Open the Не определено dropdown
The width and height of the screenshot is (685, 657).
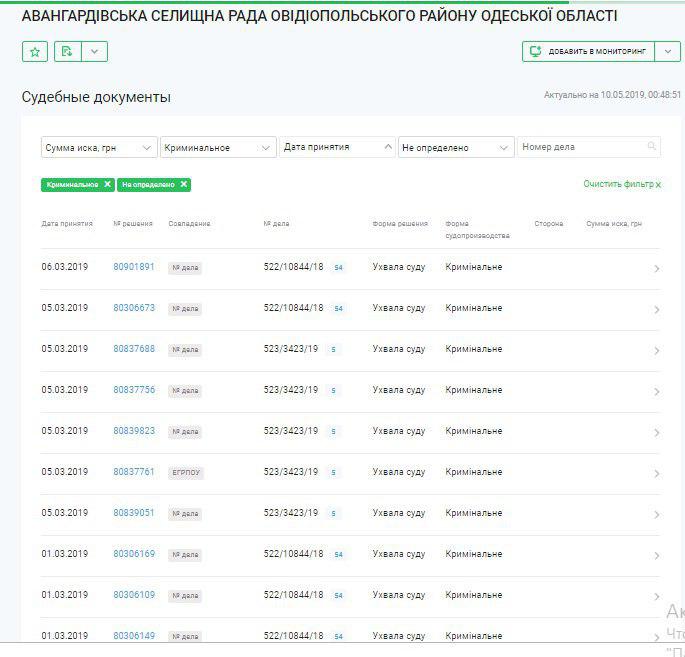(456, 147)
